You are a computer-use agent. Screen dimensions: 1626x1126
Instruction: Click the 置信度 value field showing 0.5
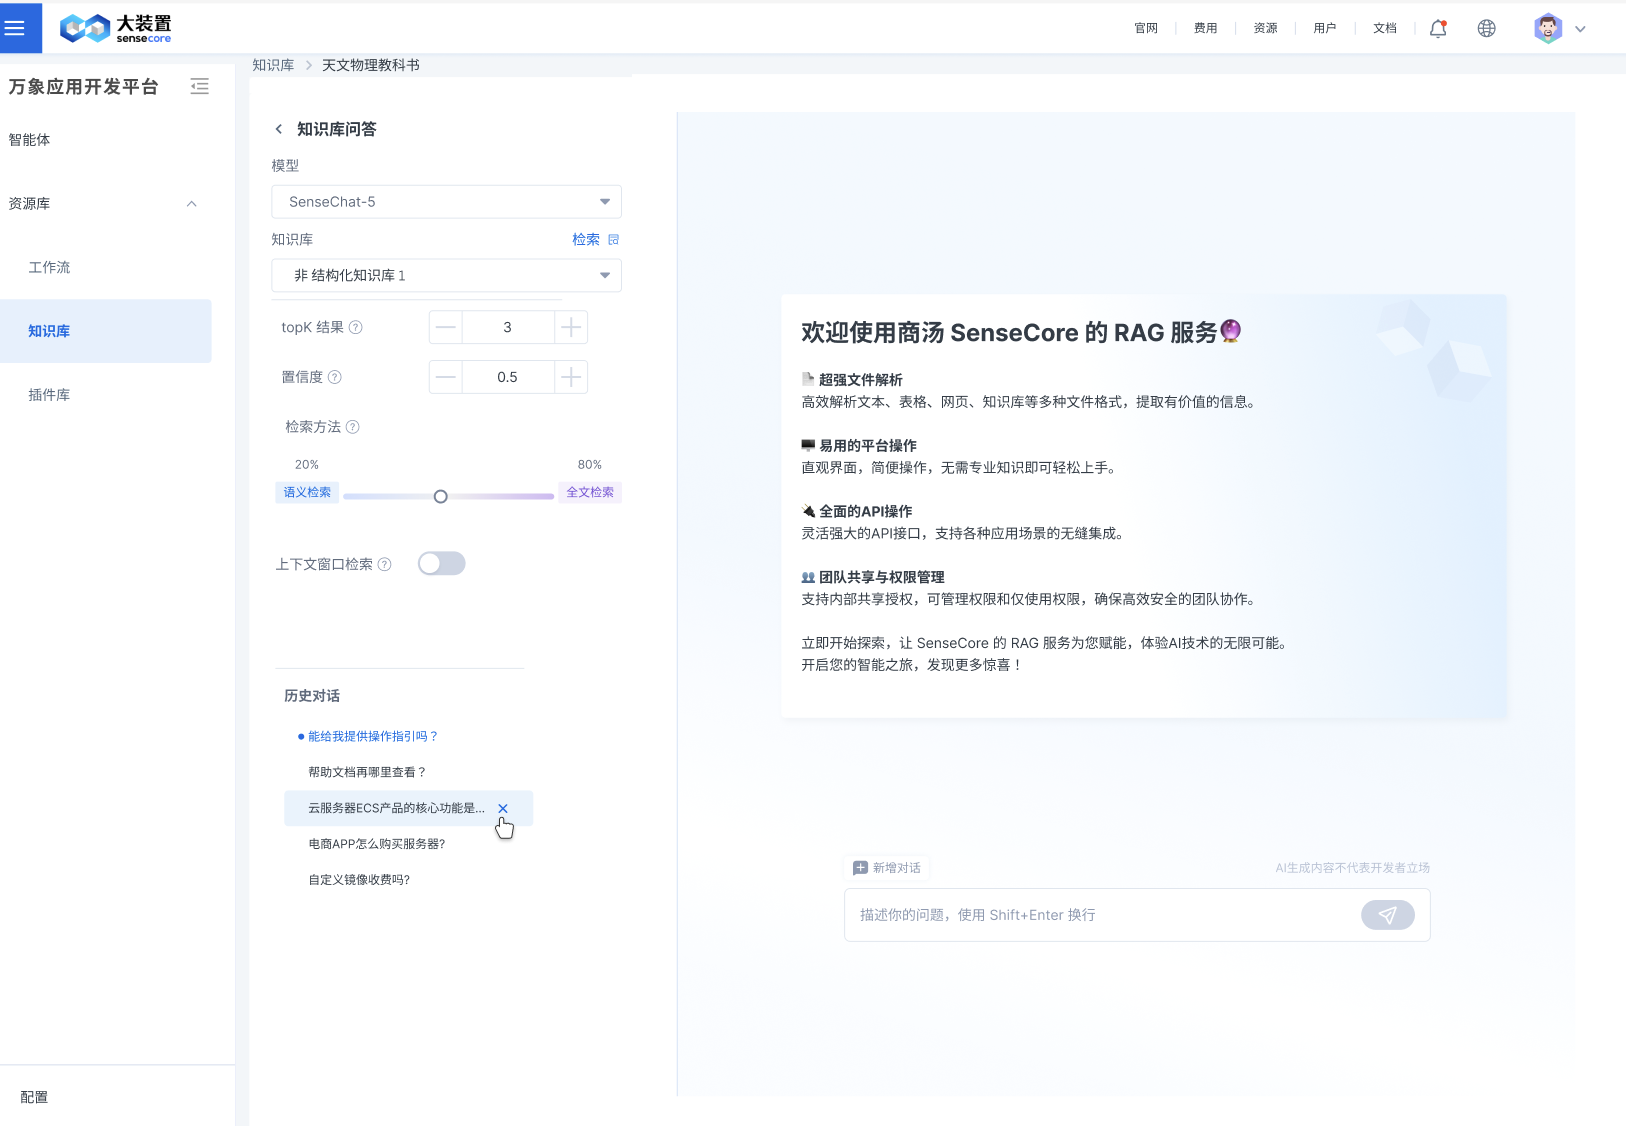pyautogui.click(x=508, y=377)
